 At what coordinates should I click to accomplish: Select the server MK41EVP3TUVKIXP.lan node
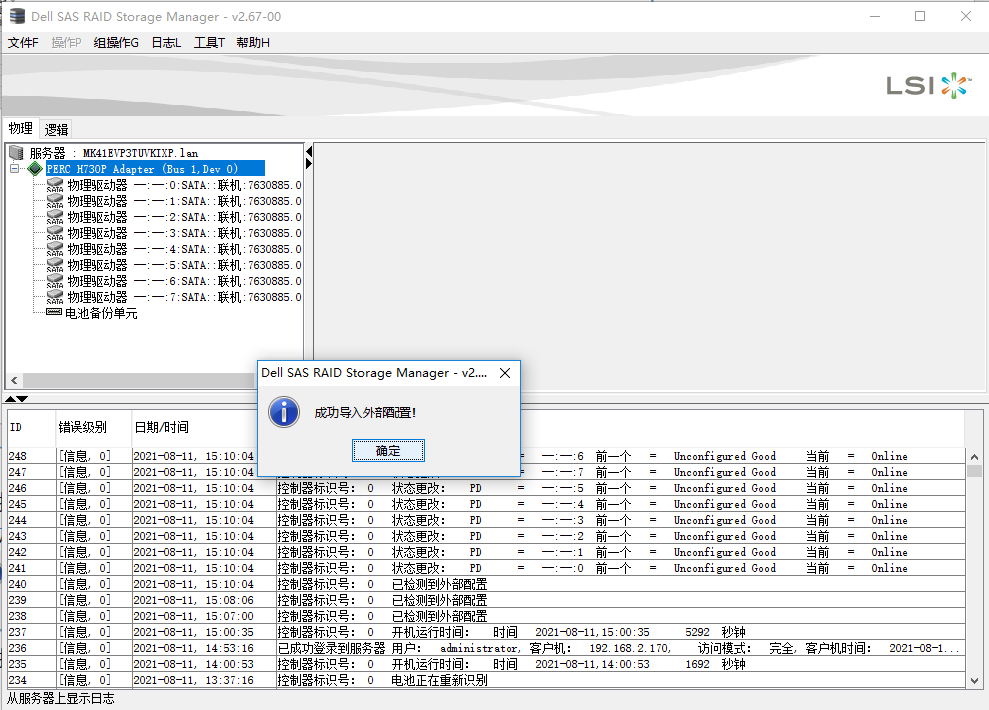[114, 153]
